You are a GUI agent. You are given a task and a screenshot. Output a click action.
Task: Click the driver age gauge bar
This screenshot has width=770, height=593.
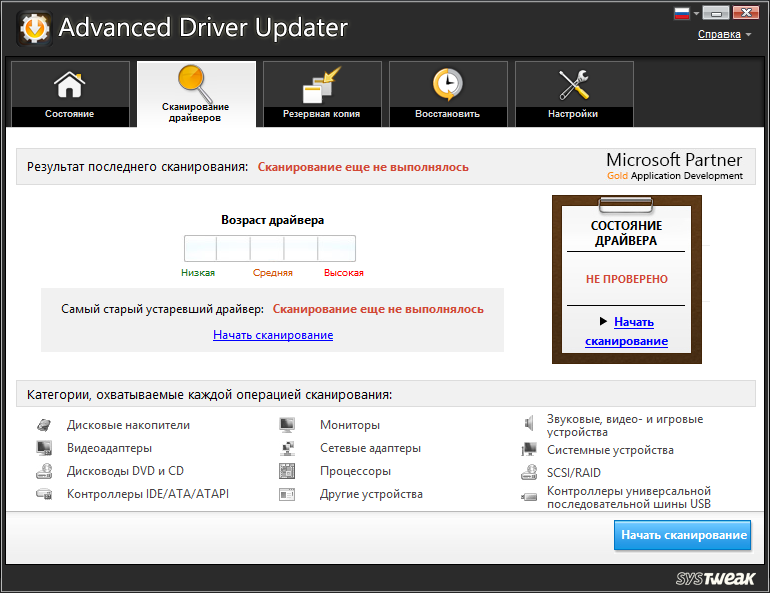tap(270, 248)
